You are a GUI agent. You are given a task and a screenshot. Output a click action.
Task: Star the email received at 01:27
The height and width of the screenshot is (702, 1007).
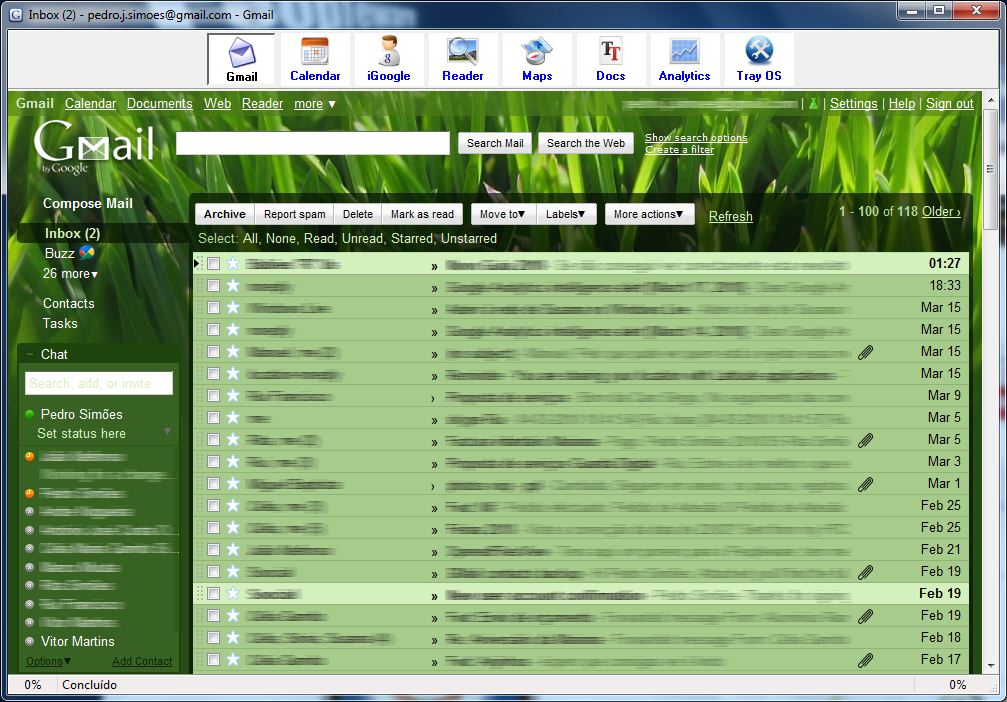pos(232,263)
